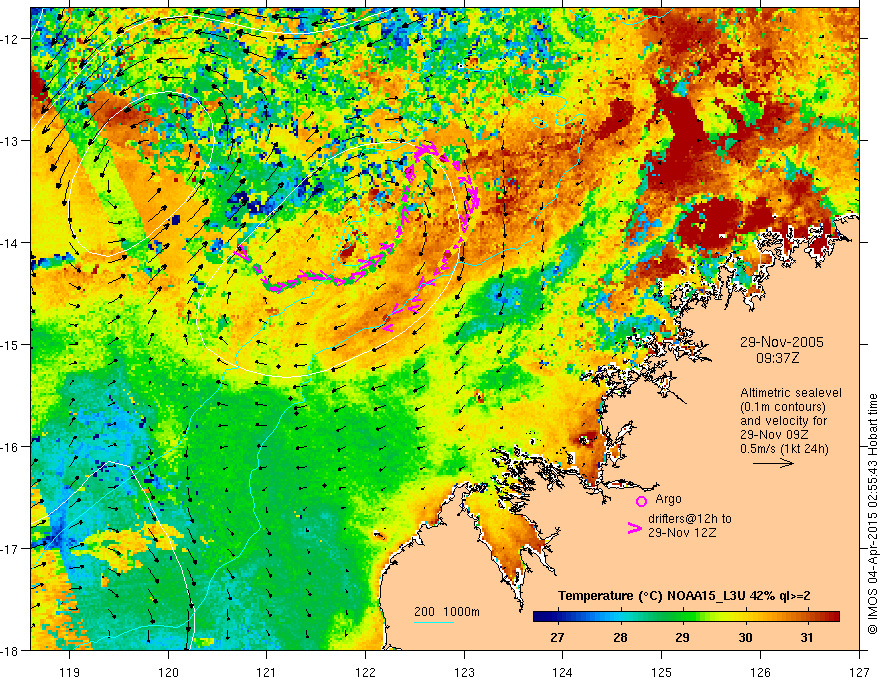This screenshot has width=880, height=680.
Task: Click the longitude axis label 121
Action: pos(267,672)
